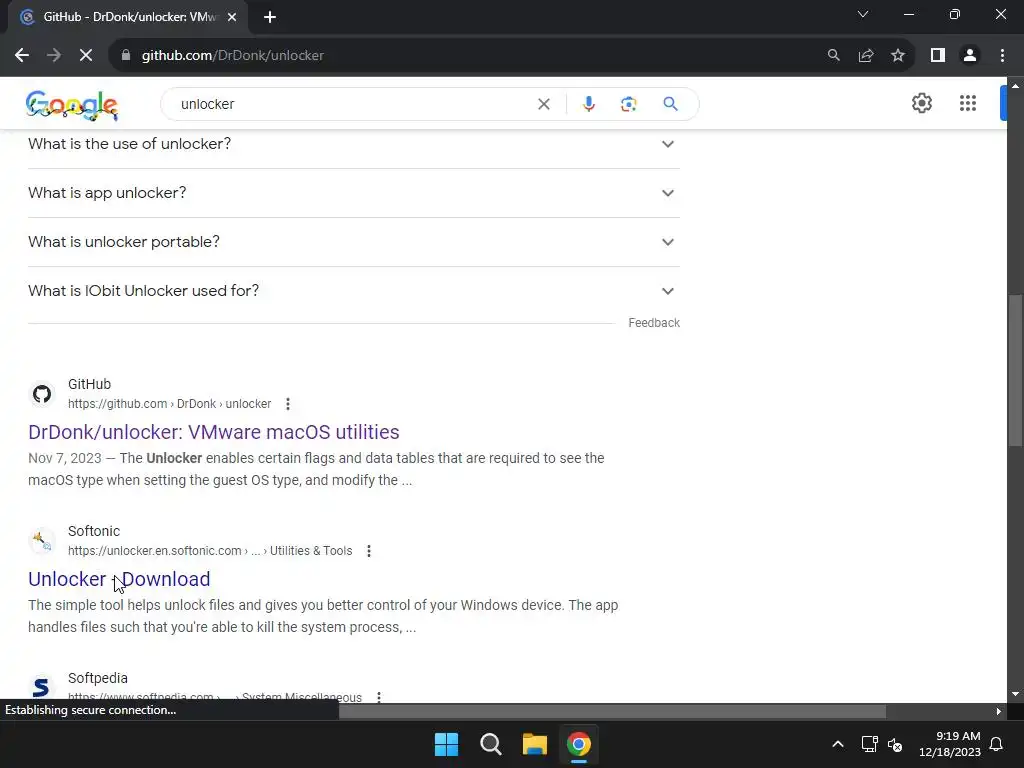Open the tab search chevron
The width and height of the screenshot is (1024, 768).
[863, 14]
